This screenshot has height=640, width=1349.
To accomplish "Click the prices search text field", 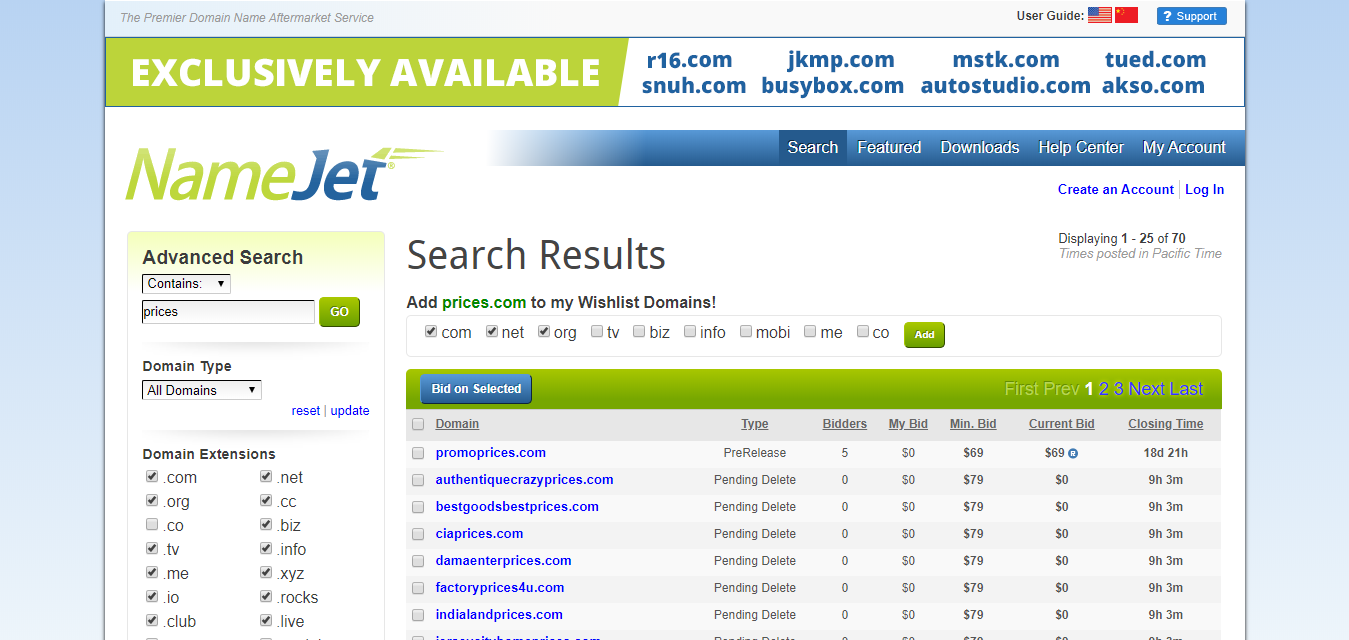I will (228, 312).
